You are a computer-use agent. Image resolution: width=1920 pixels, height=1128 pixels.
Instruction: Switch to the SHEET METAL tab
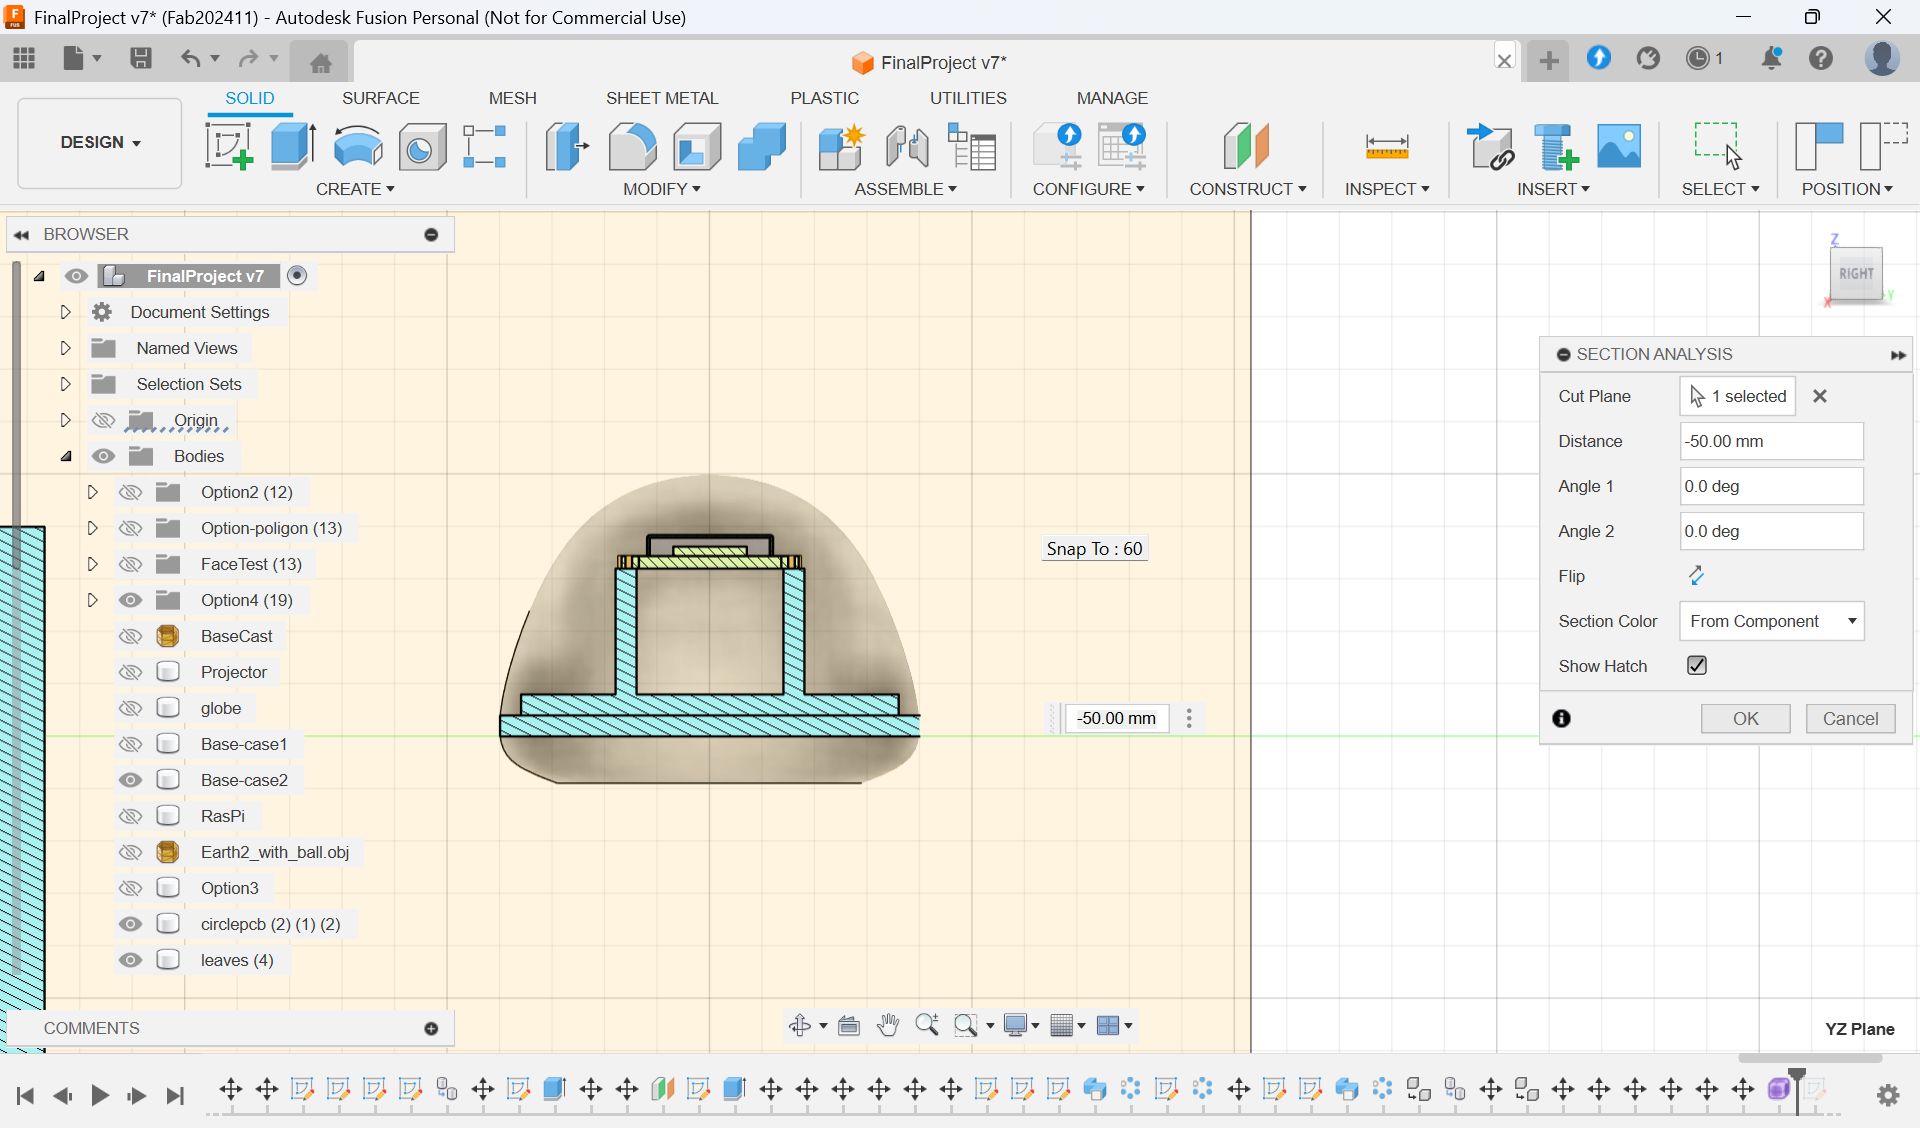click(662, 98)
